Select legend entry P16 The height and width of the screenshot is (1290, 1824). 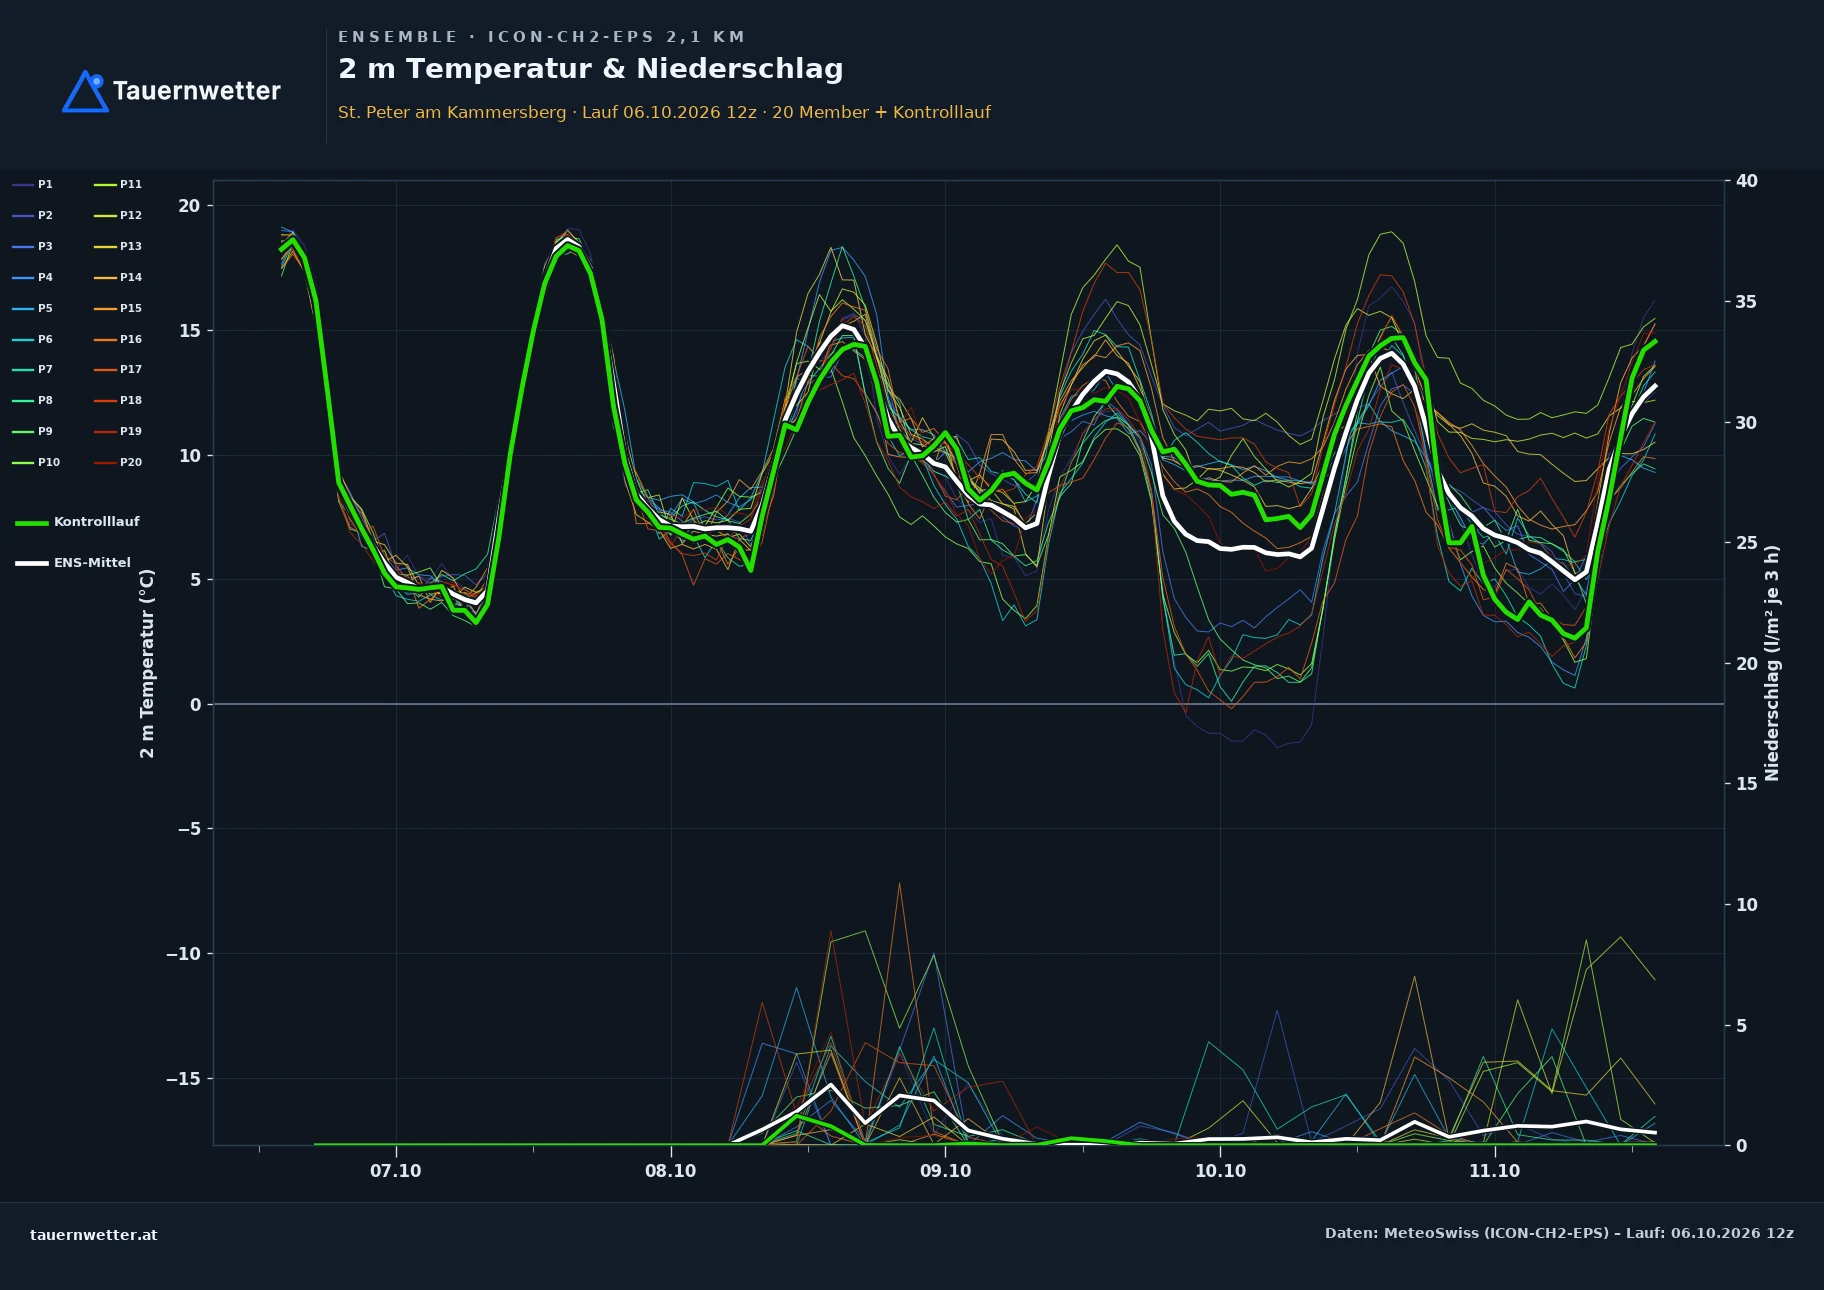click(x=118, y=339)
